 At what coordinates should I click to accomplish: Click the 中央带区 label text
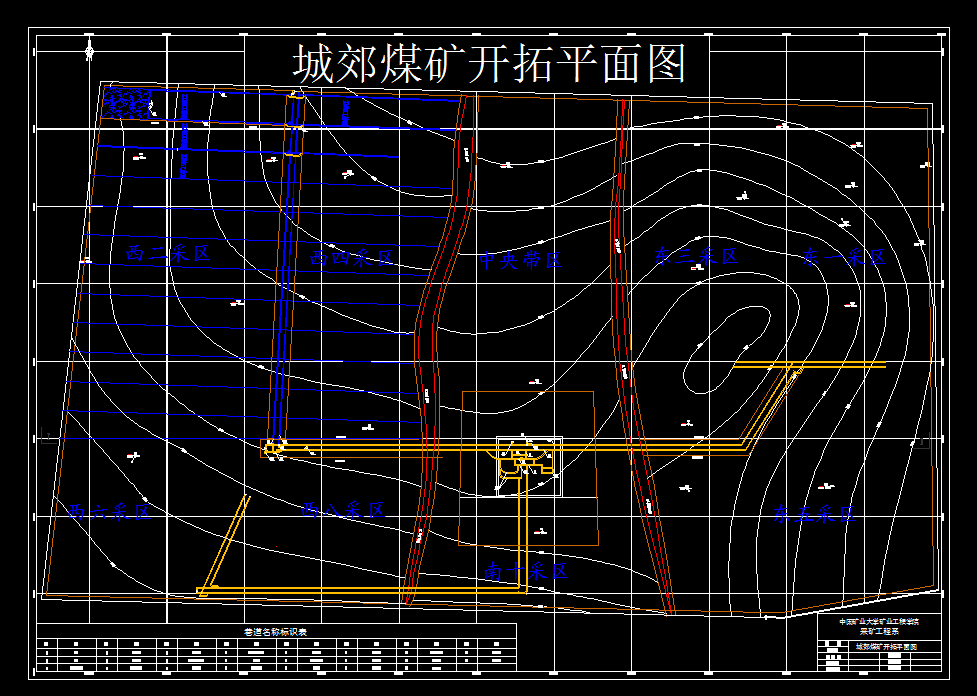pos(522,262)
